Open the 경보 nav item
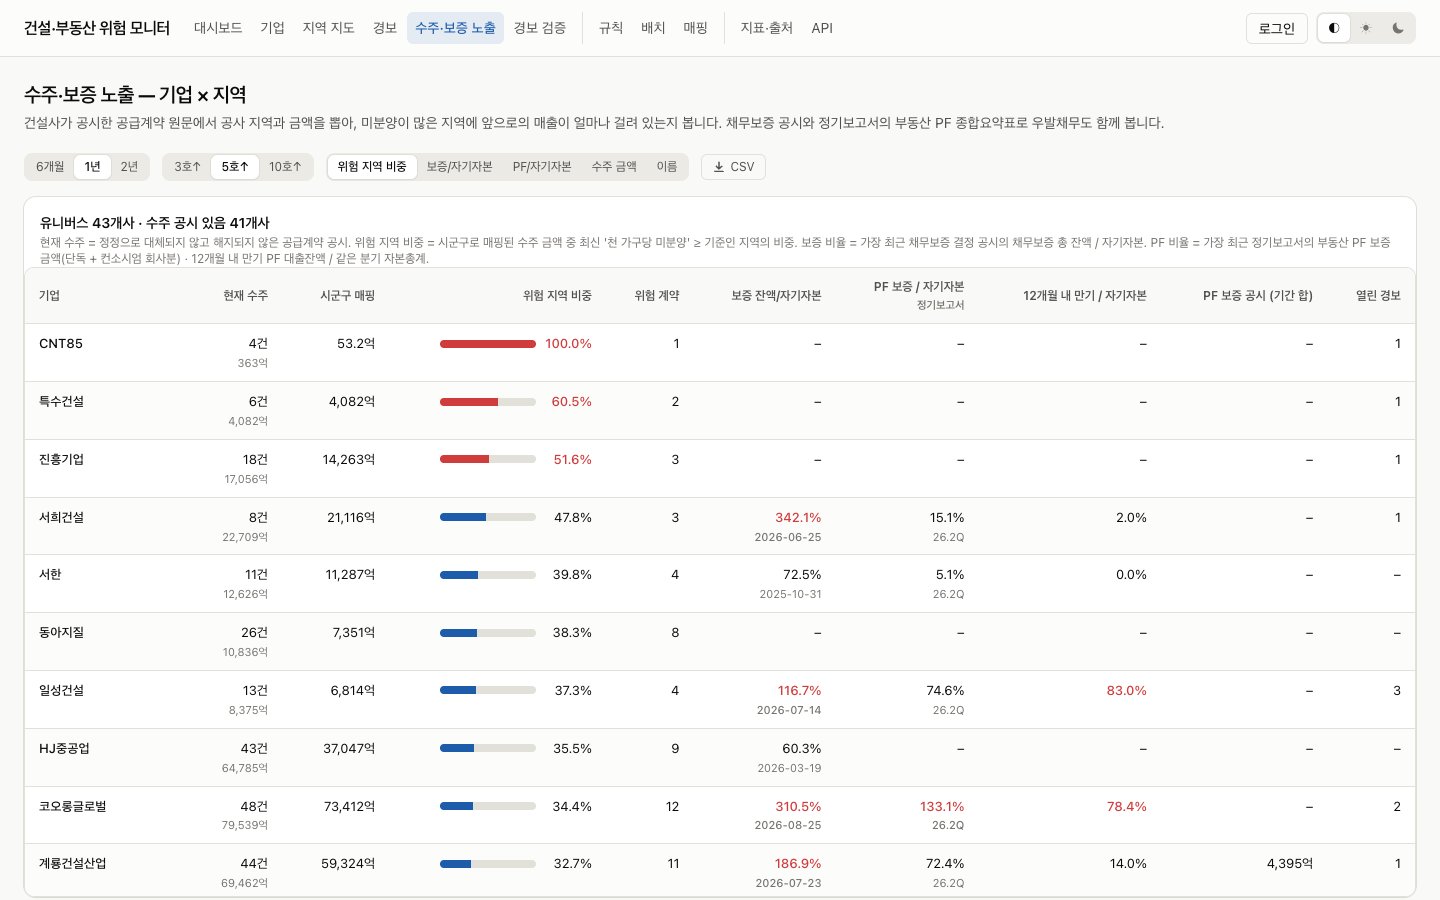This screenshot has width=1440, height=900. 385,28
